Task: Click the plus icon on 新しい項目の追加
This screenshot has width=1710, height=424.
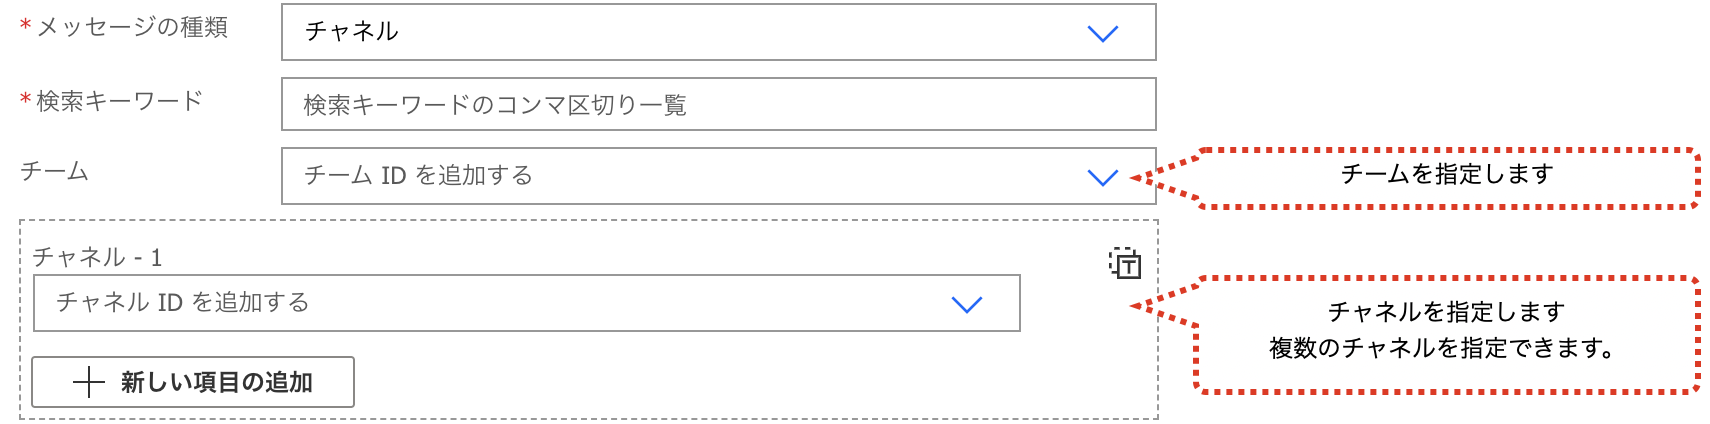Action: point(89,382)
